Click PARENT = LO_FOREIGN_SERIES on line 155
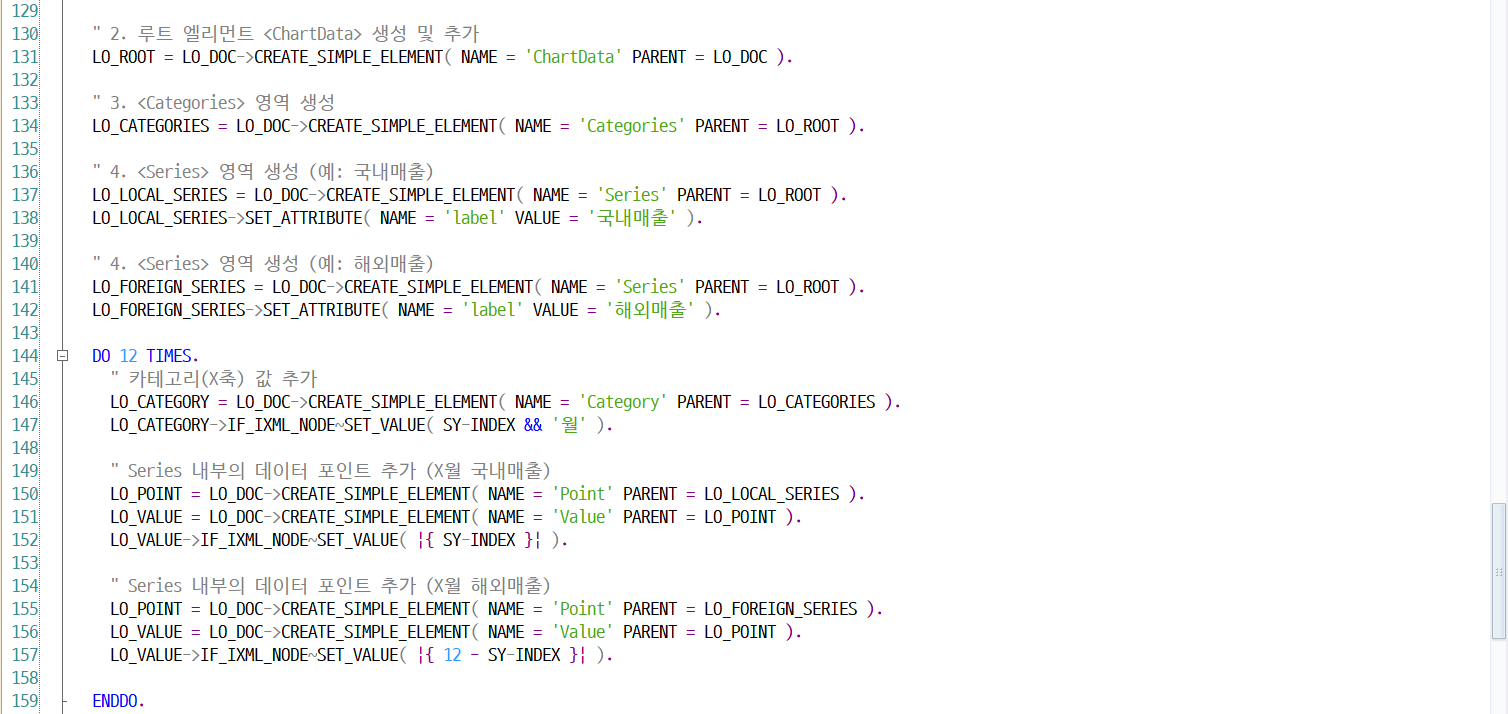 click(740, 609)
